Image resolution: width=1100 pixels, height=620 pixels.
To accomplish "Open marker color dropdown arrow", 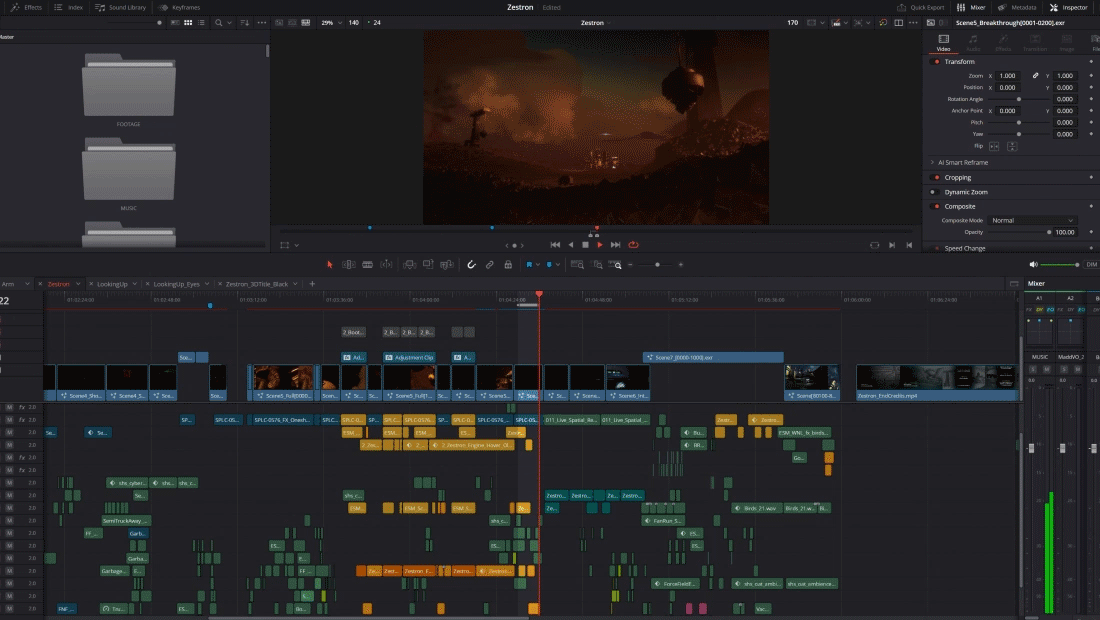I will click(558, 265).
